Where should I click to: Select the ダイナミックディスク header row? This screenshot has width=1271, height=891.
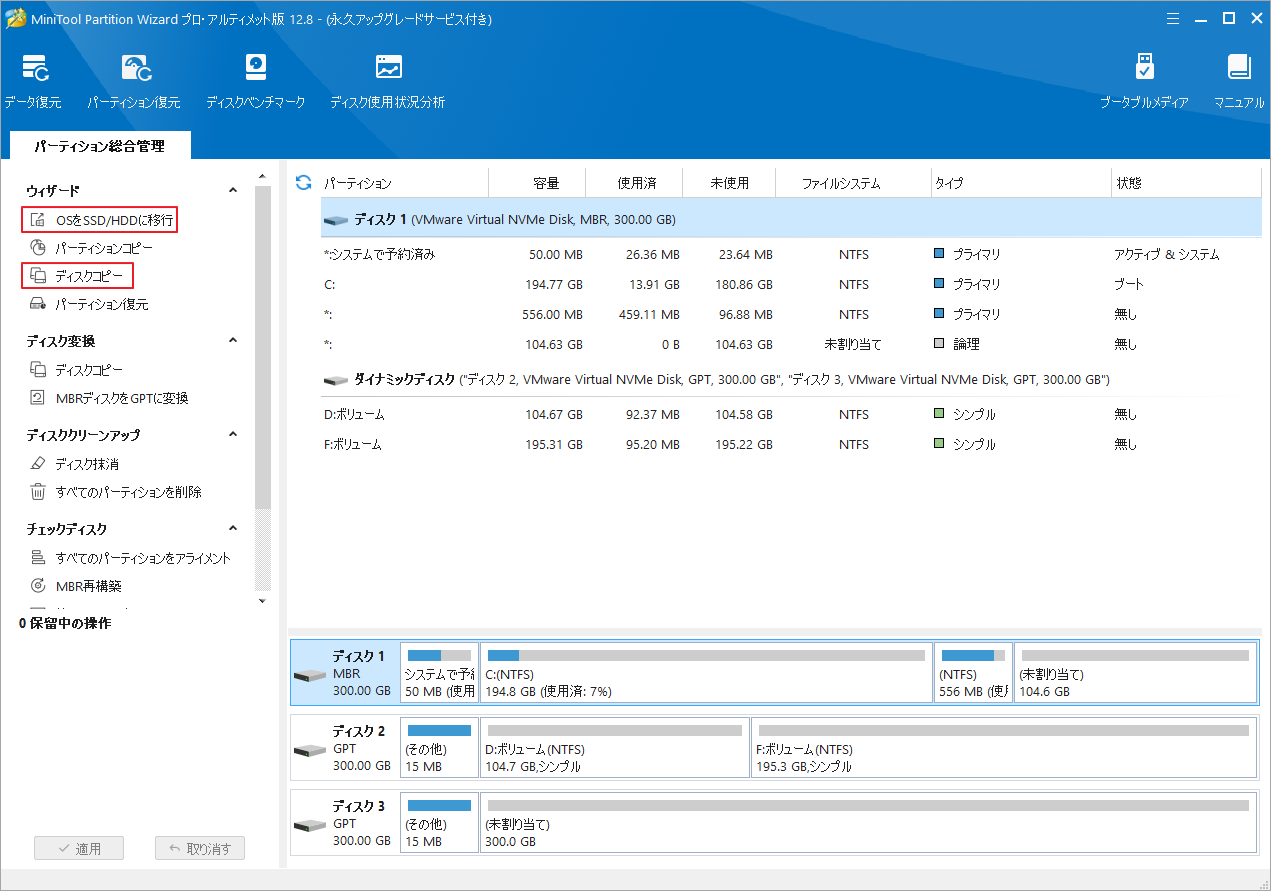(x=791, y=380)
